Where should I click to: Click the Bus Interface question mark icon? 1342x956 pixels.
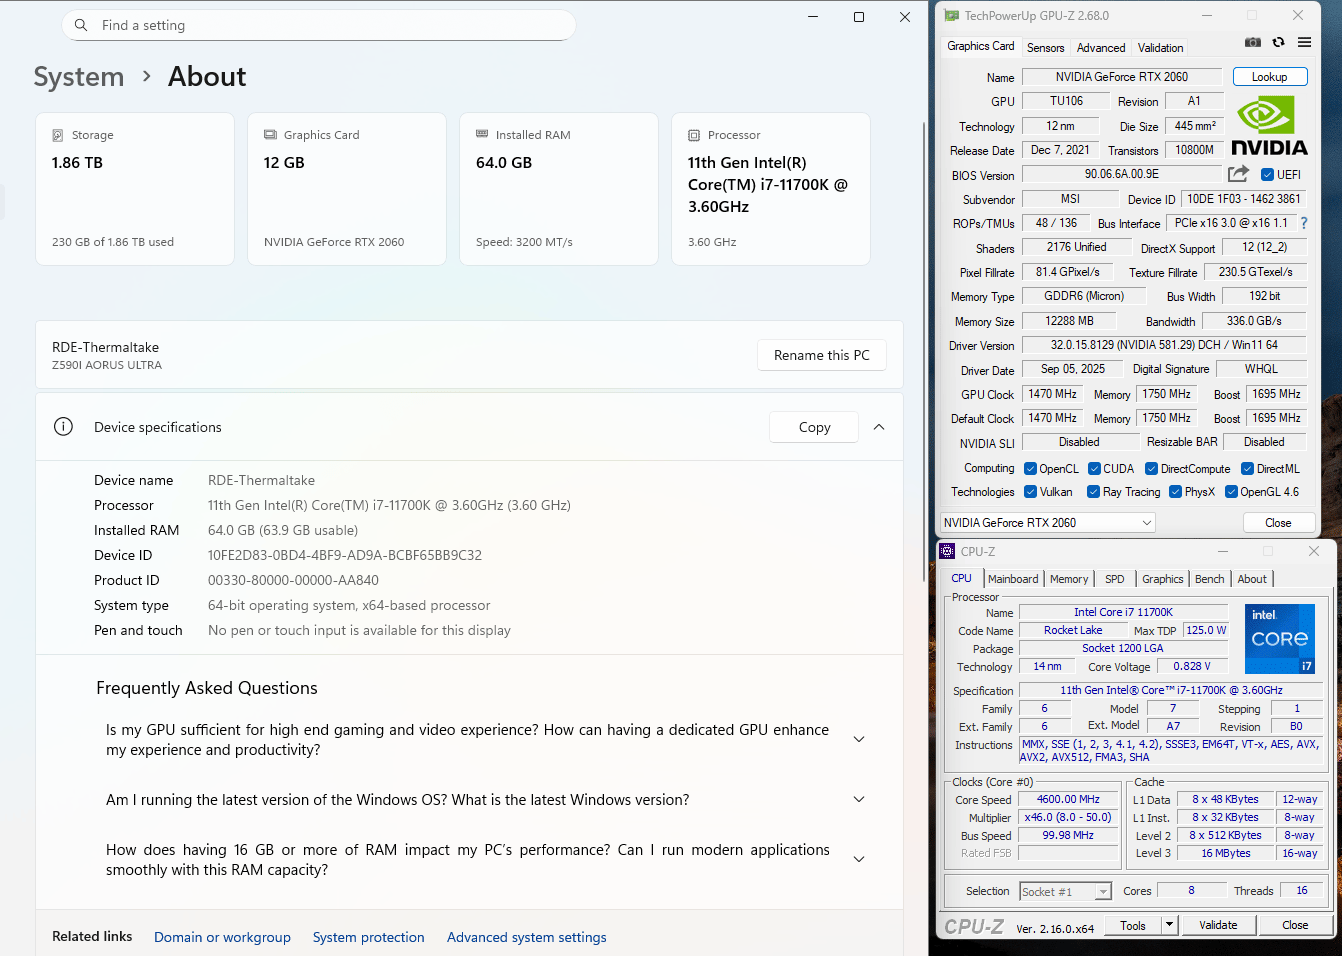(x=1304, y=223)
